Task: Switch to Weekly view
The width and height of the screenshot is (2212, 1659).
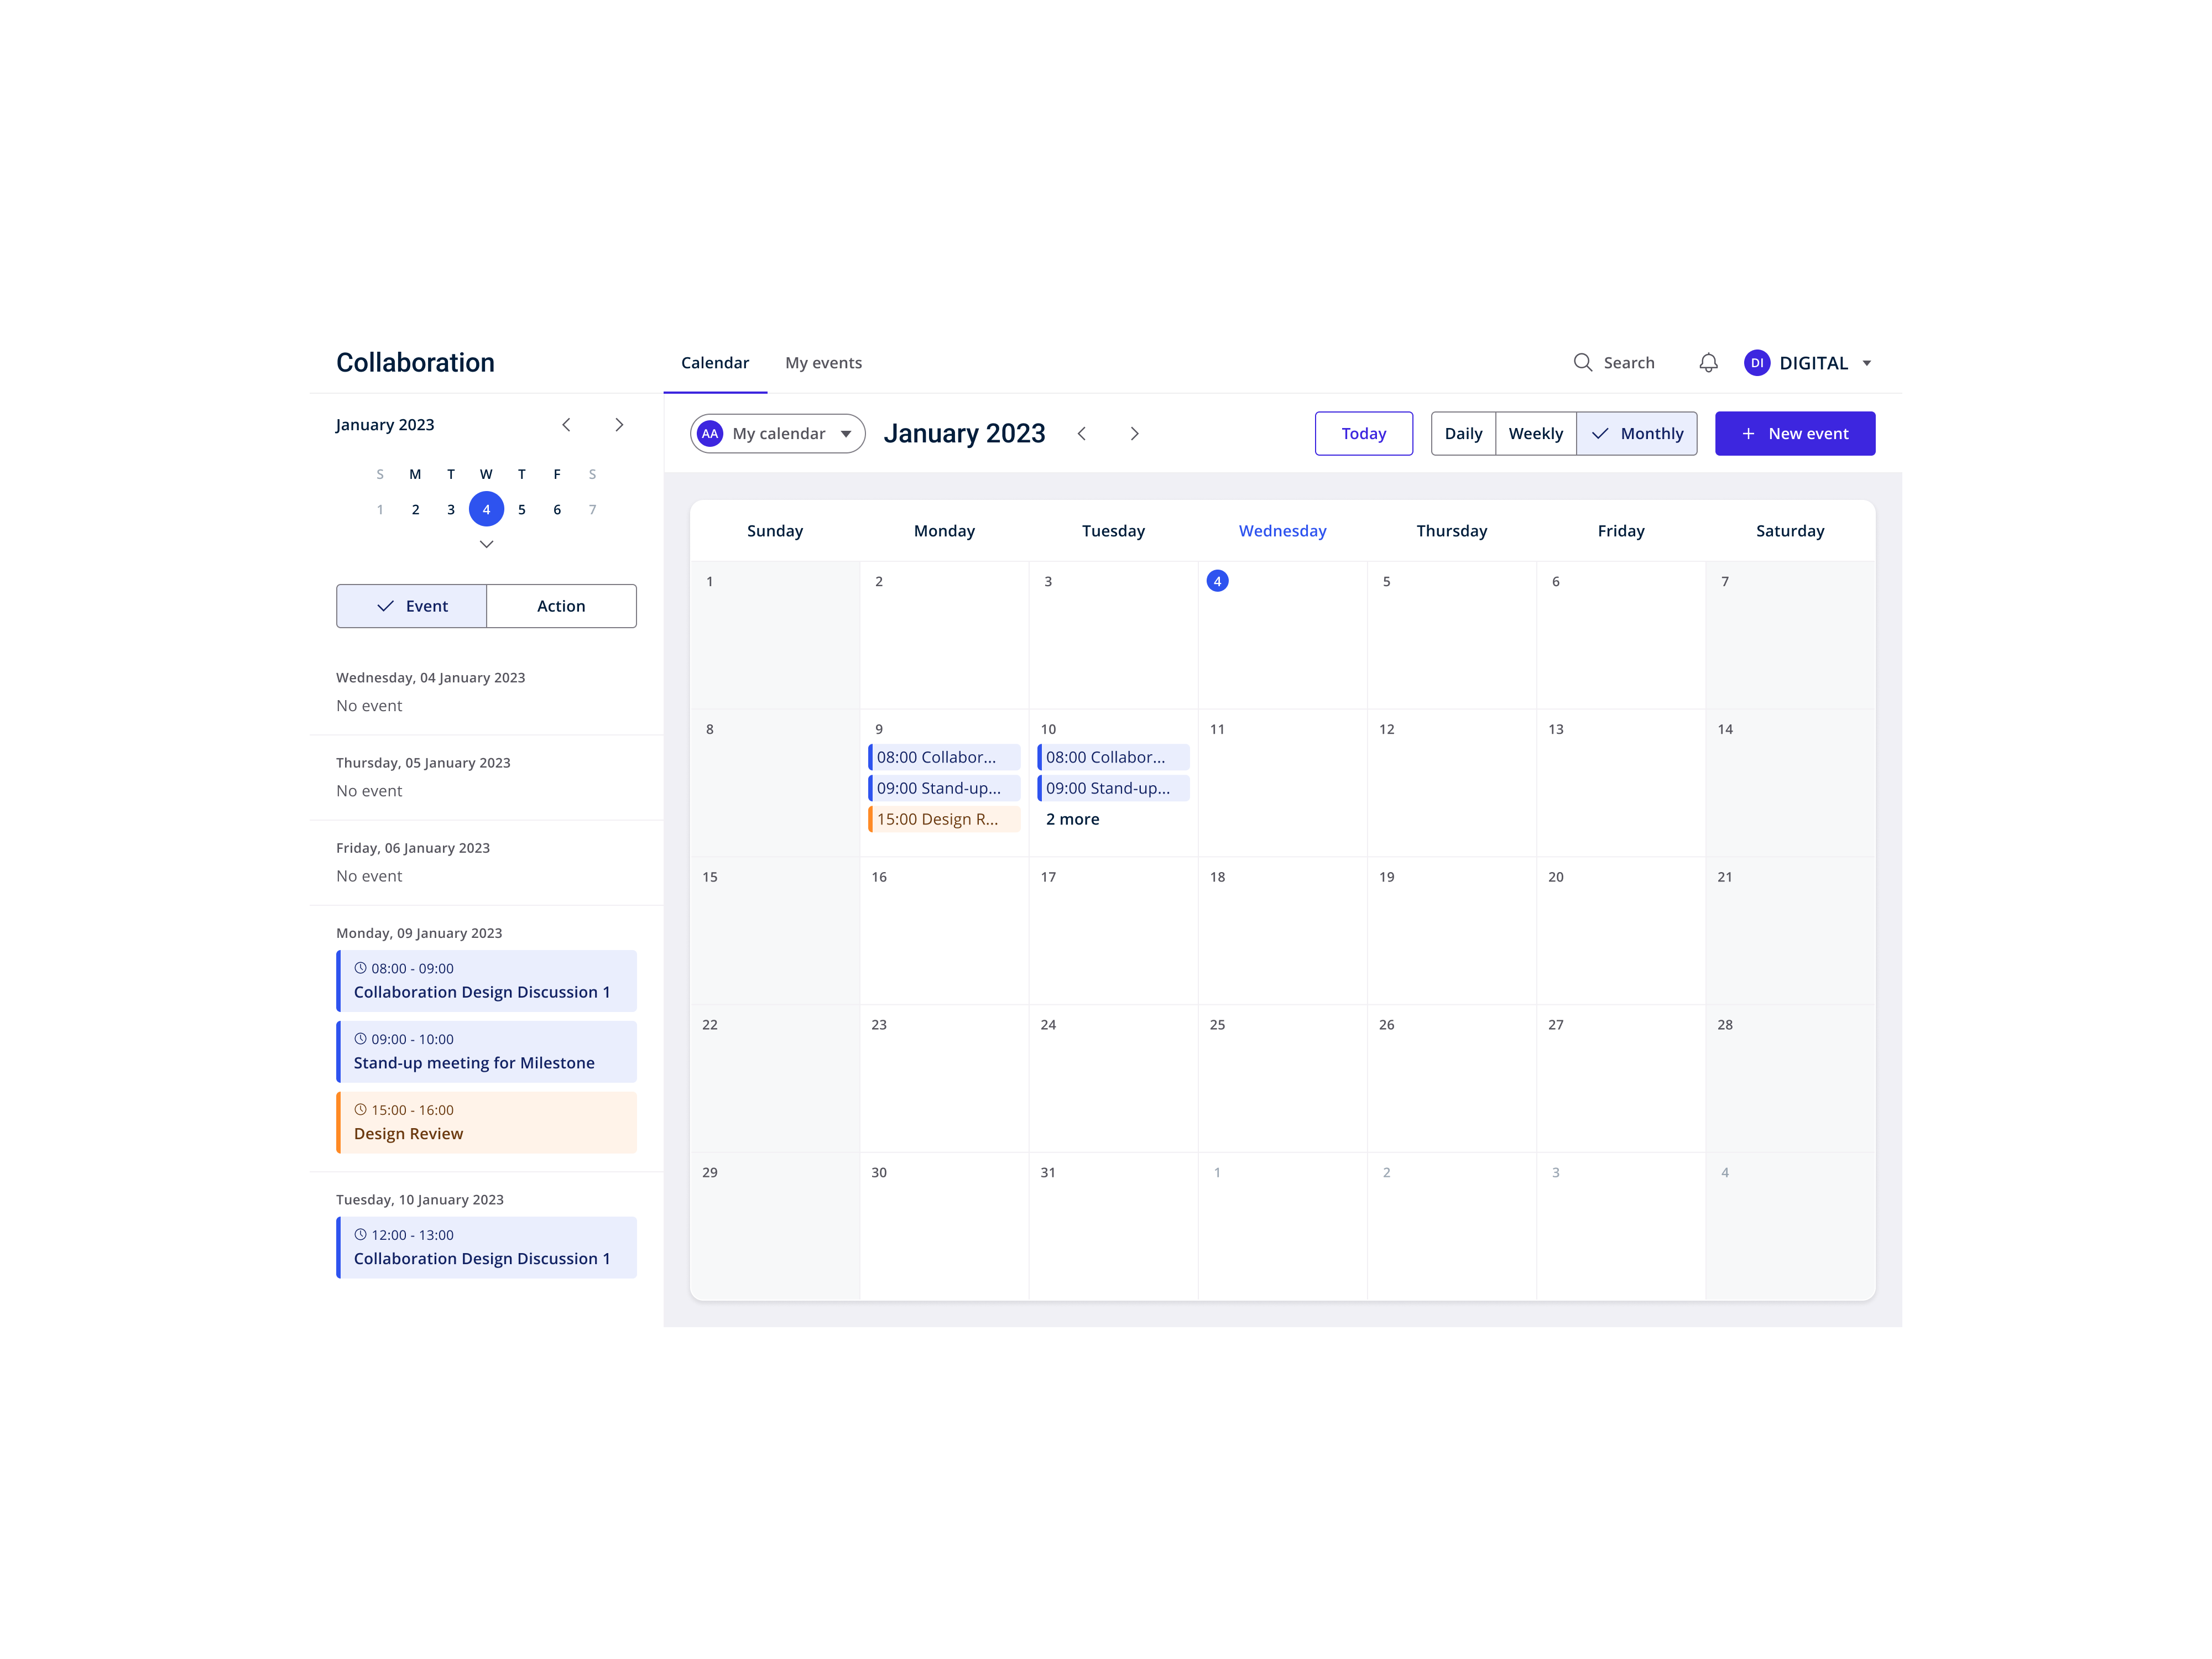Action: coord(1535,433)
